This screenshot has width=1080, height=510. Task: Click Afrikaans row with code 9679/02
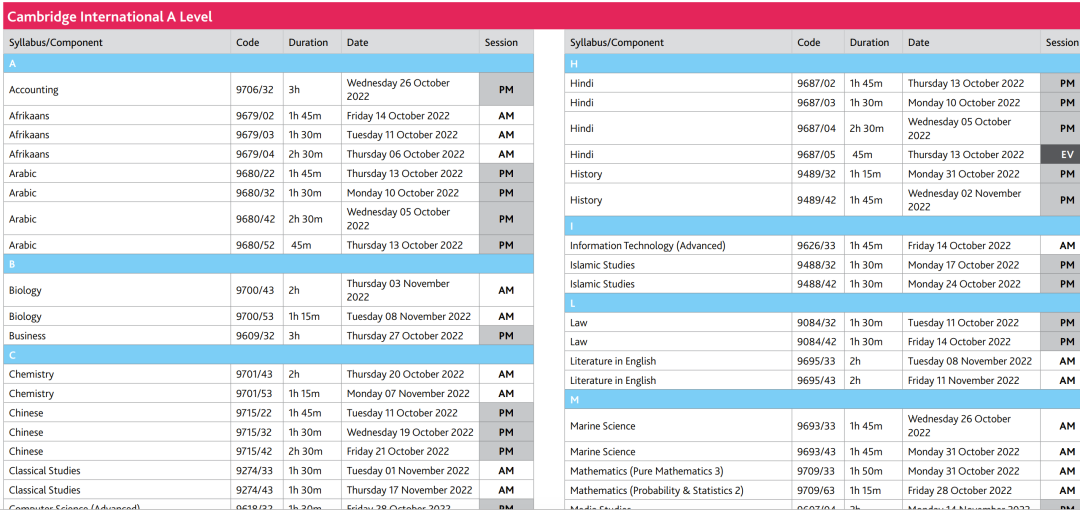pos(268,116)
